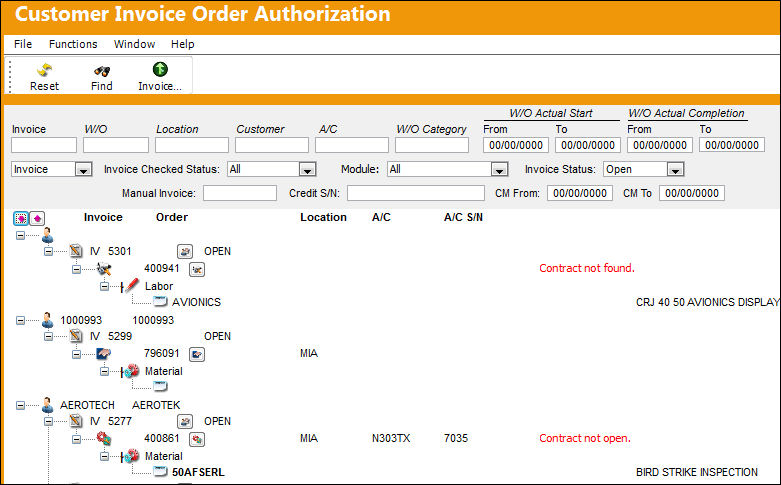Click the CM To date field
The width and height of the screenshot is (781, 485).
[692, 193]
